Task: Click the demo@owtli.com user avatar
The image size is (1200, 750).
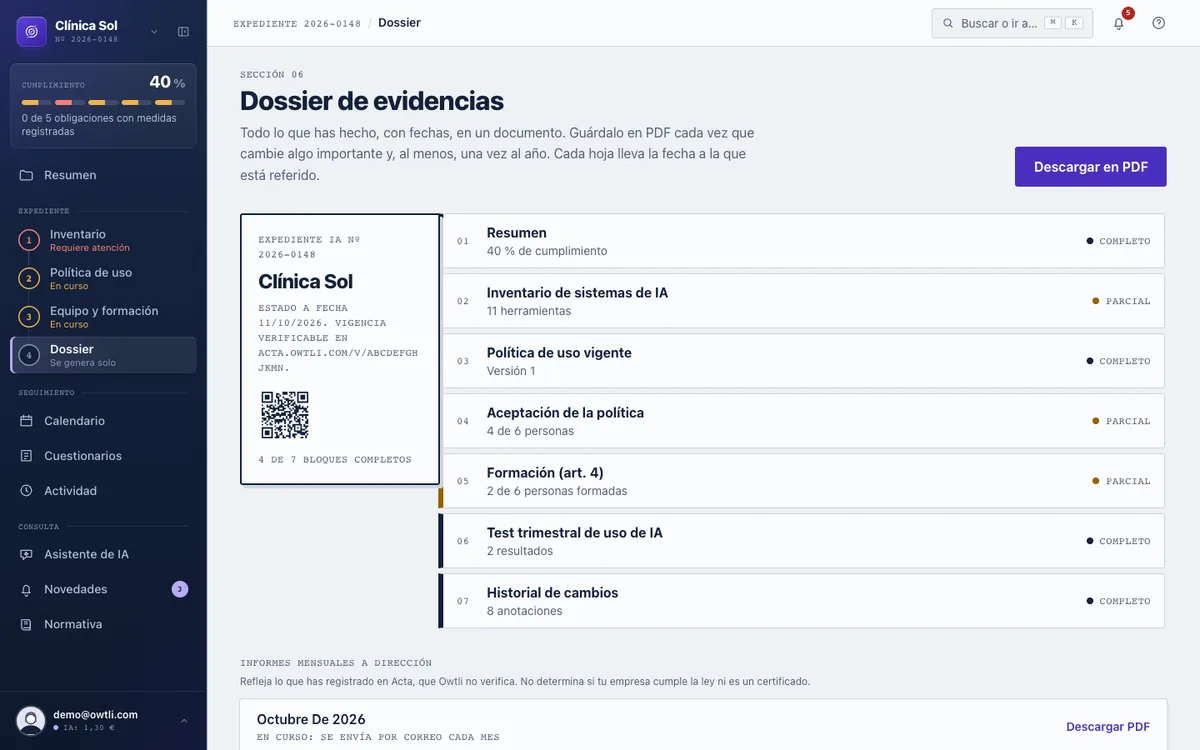Action: [x=31, y=720]
